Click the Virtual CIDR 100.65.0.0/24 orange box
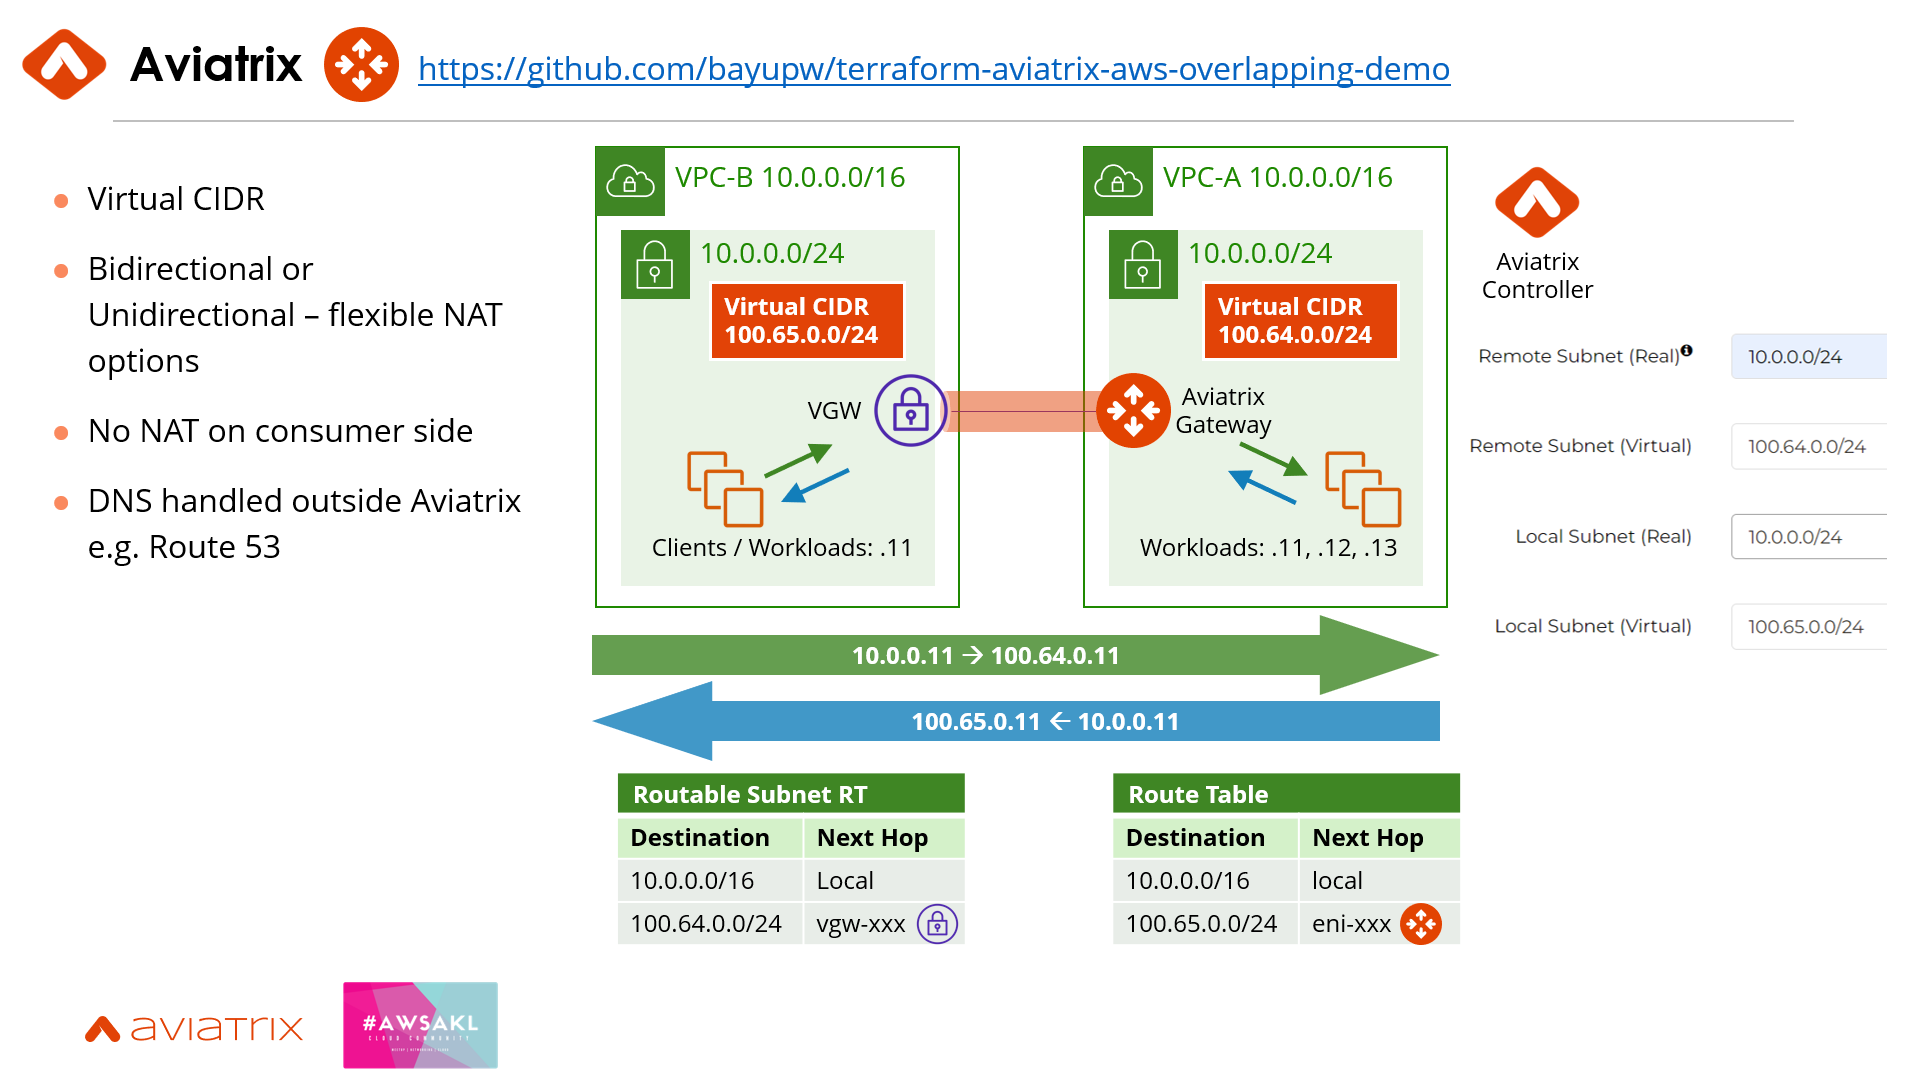Screen dimensions: 1920x1080 806,321
